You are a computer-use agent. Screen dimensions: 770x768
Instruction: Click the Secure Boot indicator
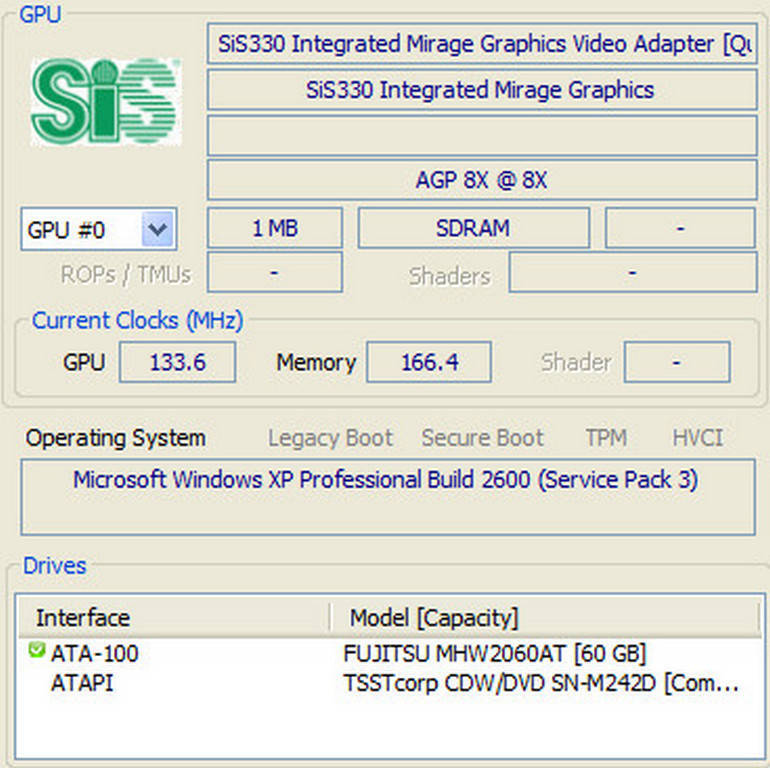point(482,438)
